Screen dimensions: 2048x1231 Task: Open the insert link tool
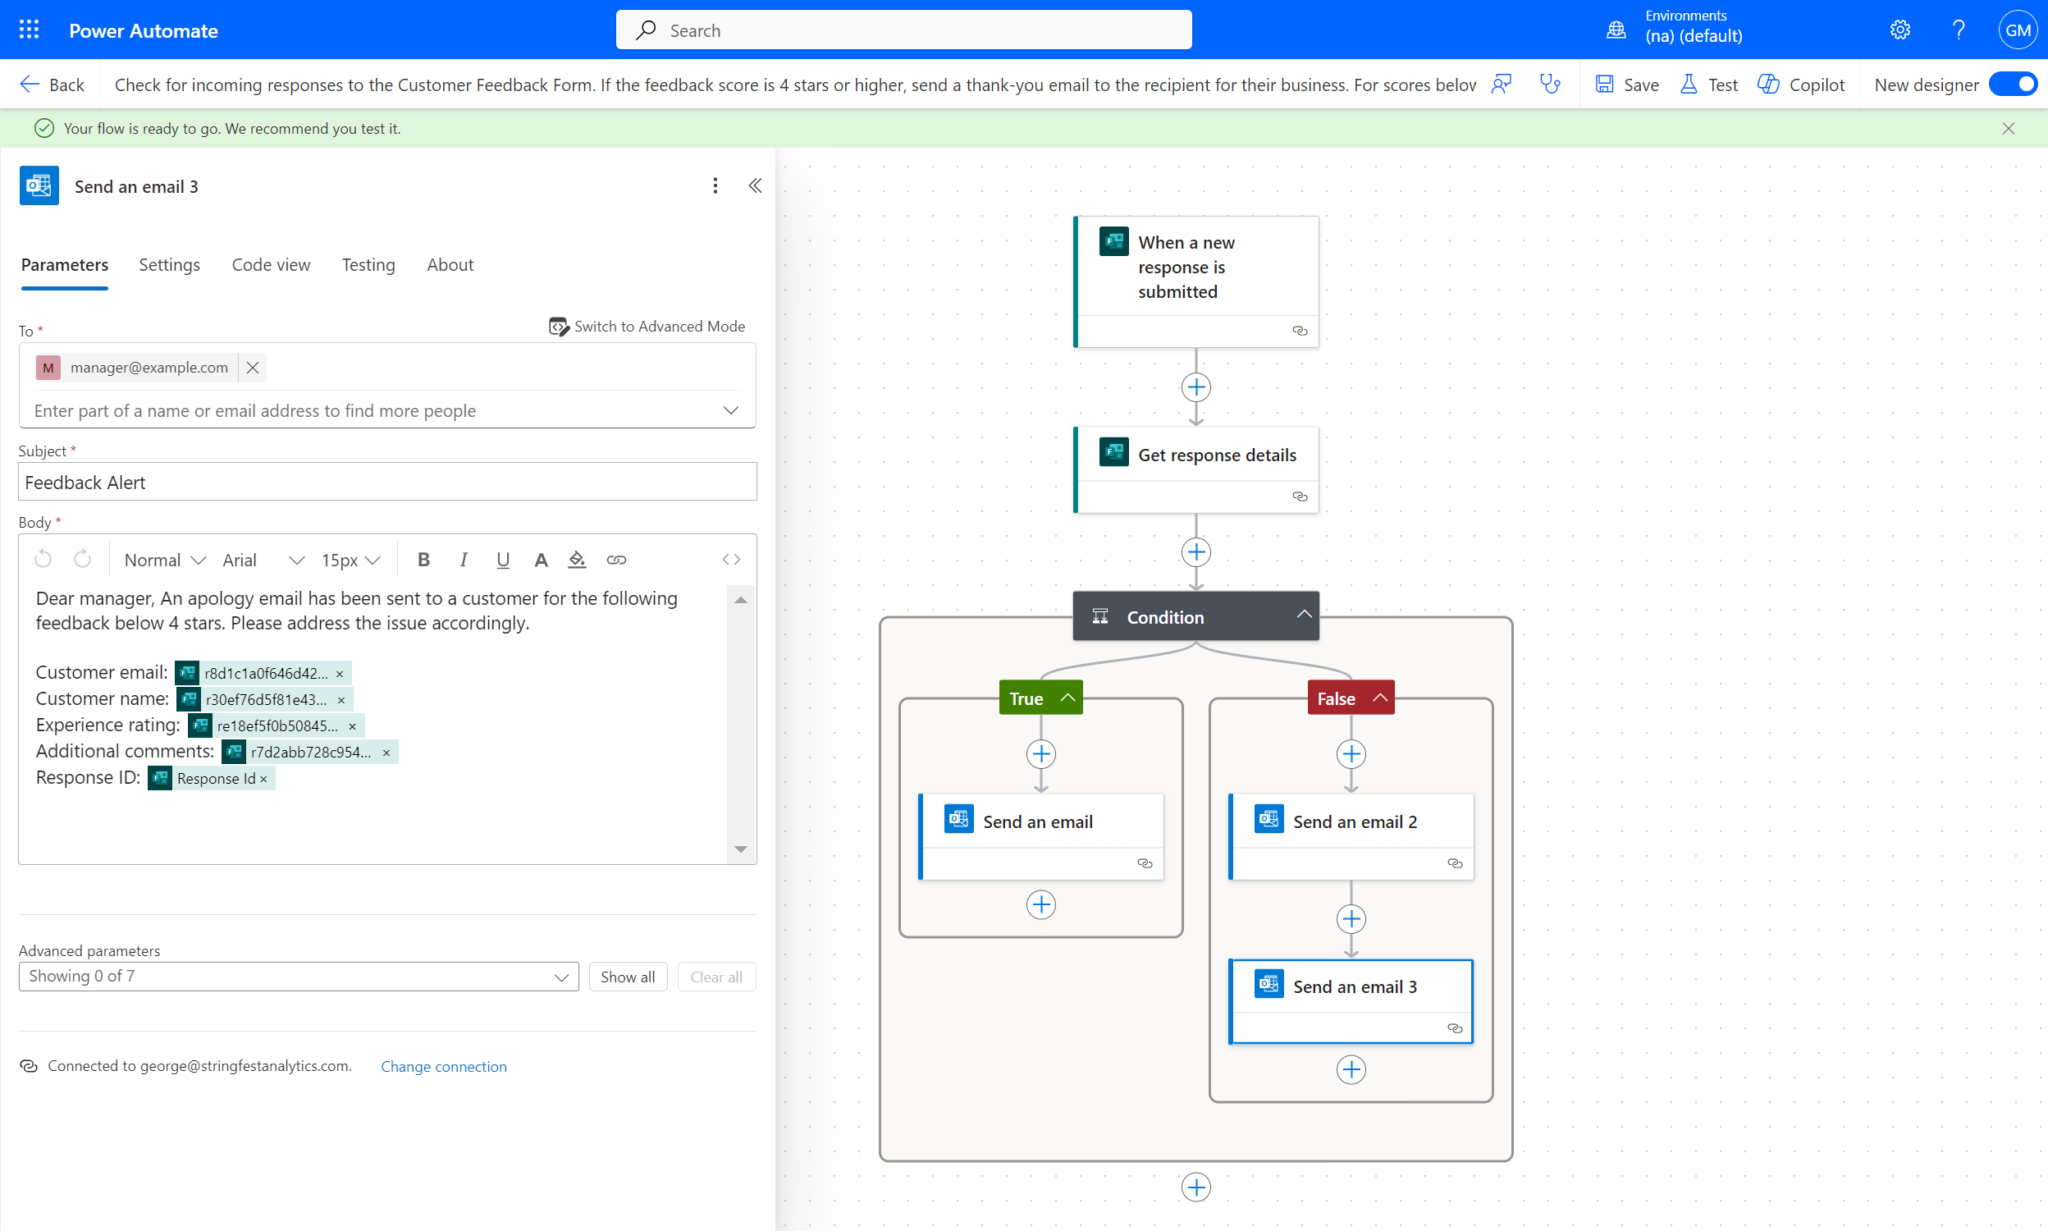(616, 560)
